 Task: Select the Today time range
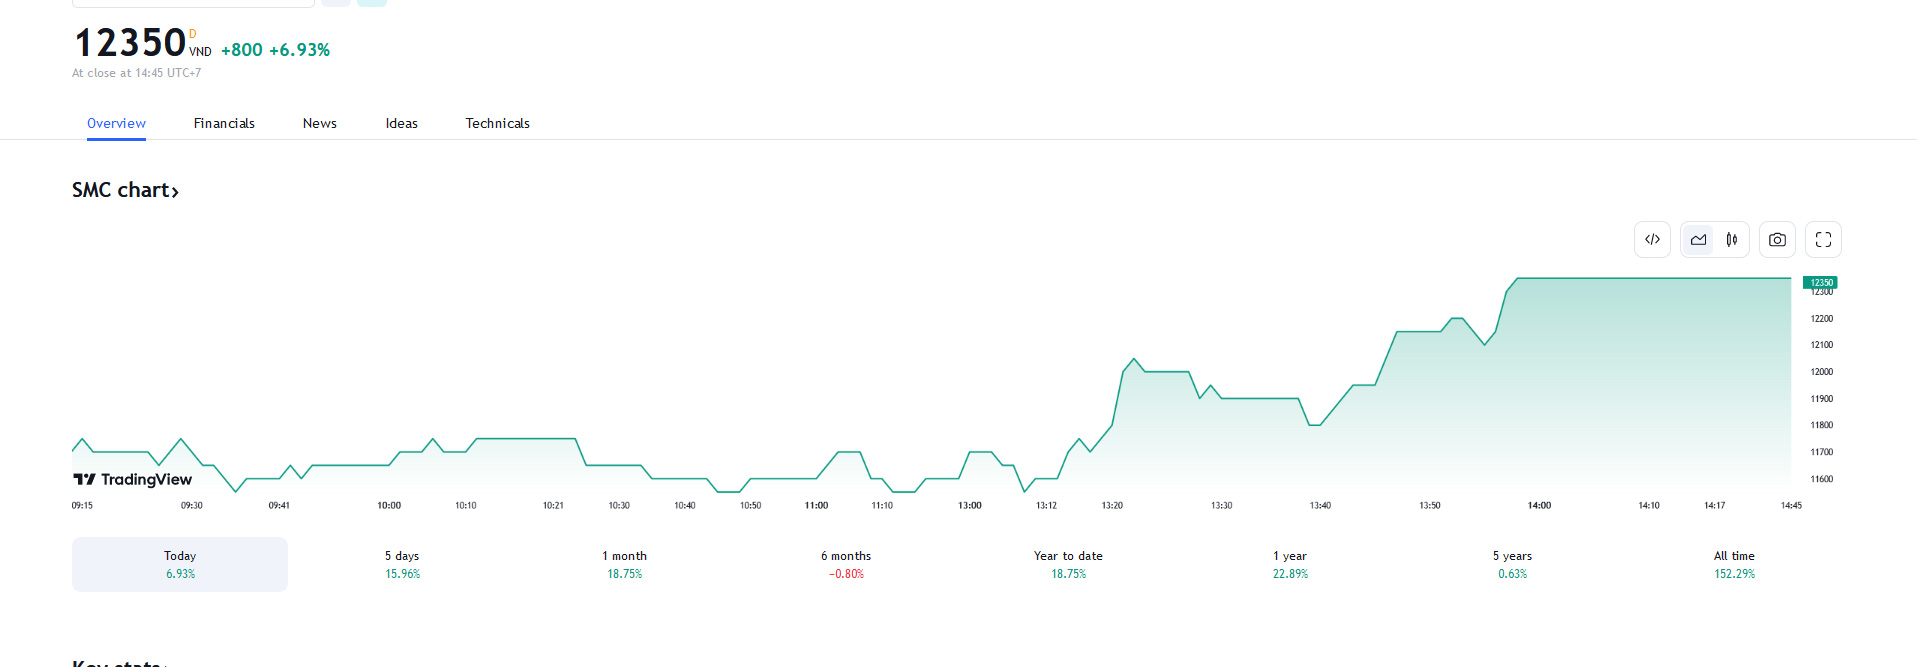tap(180, 564)
